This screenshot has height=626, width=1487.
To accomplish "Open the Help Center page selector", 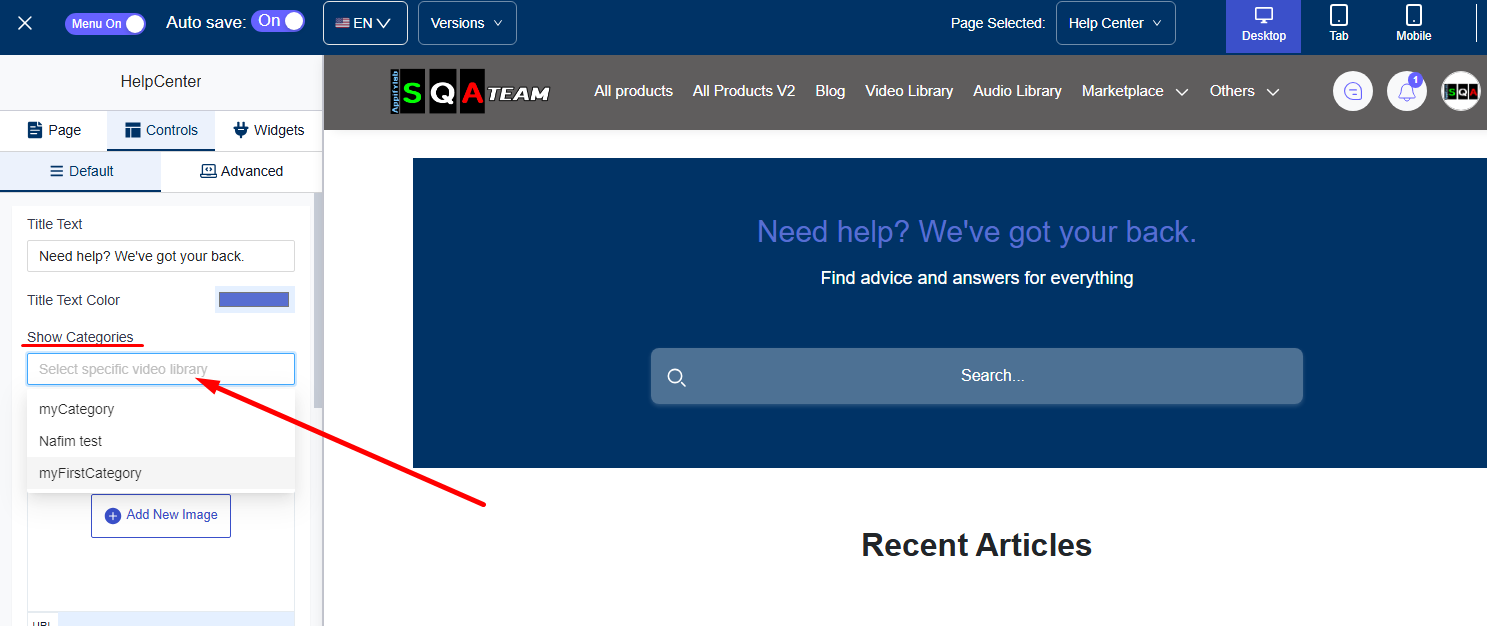I will point(1115,23).
